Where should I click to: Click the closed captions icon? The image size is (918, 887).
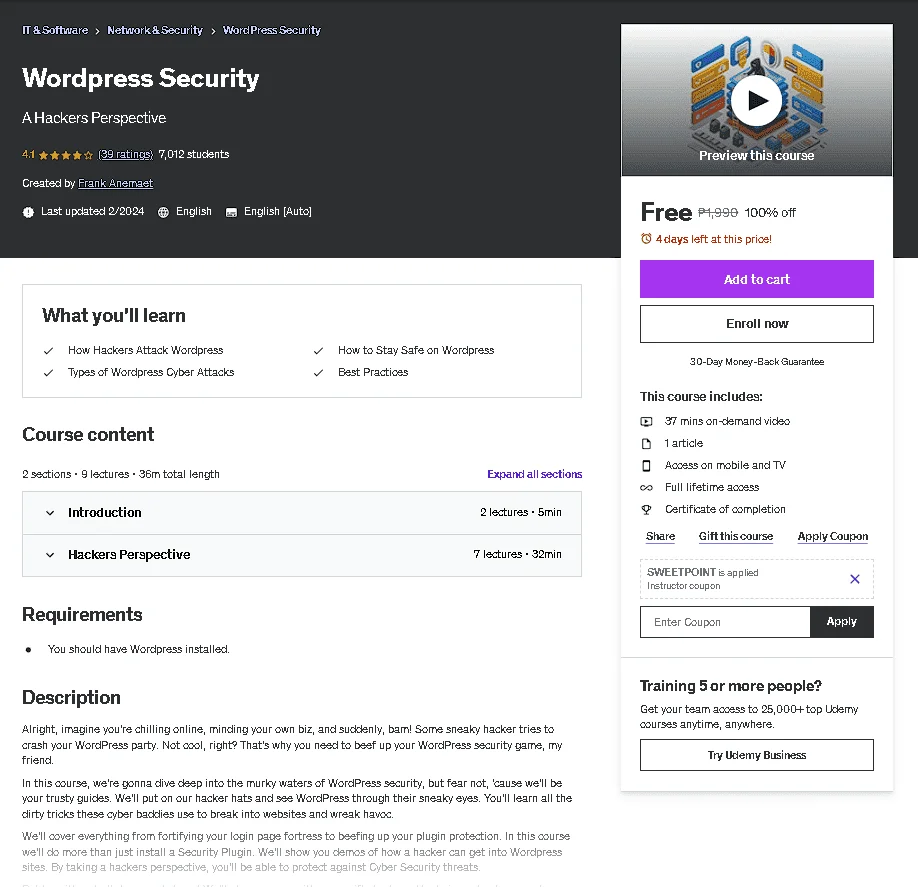point(231,212)
